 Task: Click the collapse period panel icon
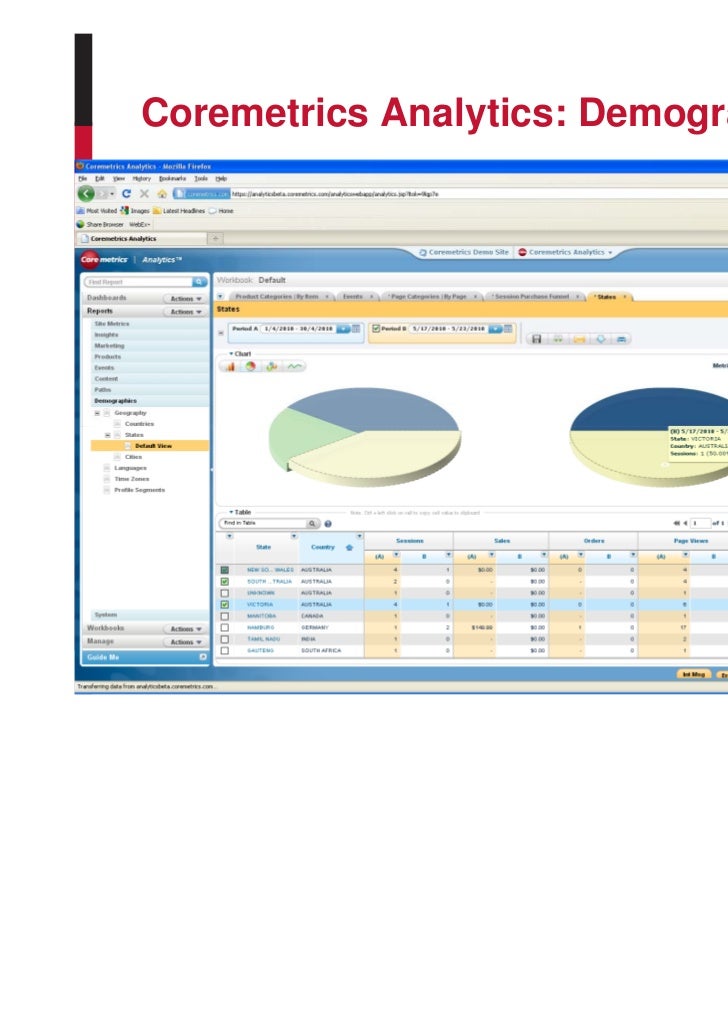221,333
